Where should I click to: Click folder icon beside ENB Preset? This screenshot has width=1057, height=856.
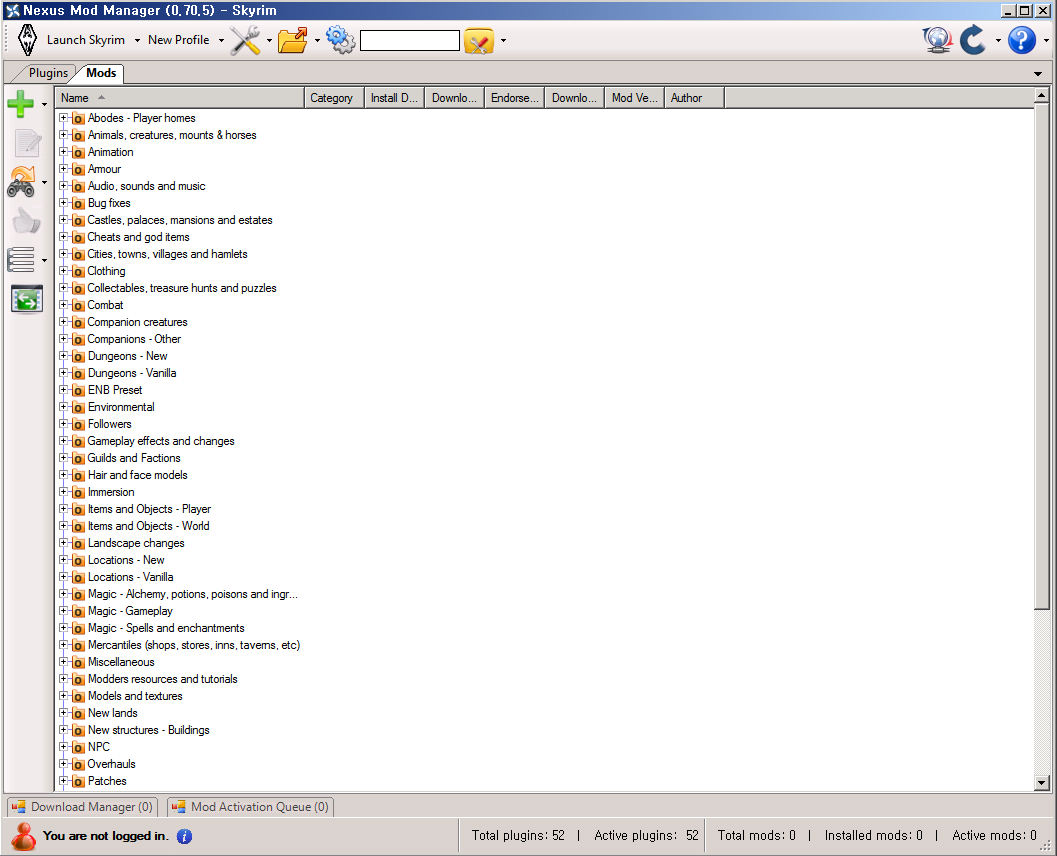pyautogui.click(x=78, y=390)
